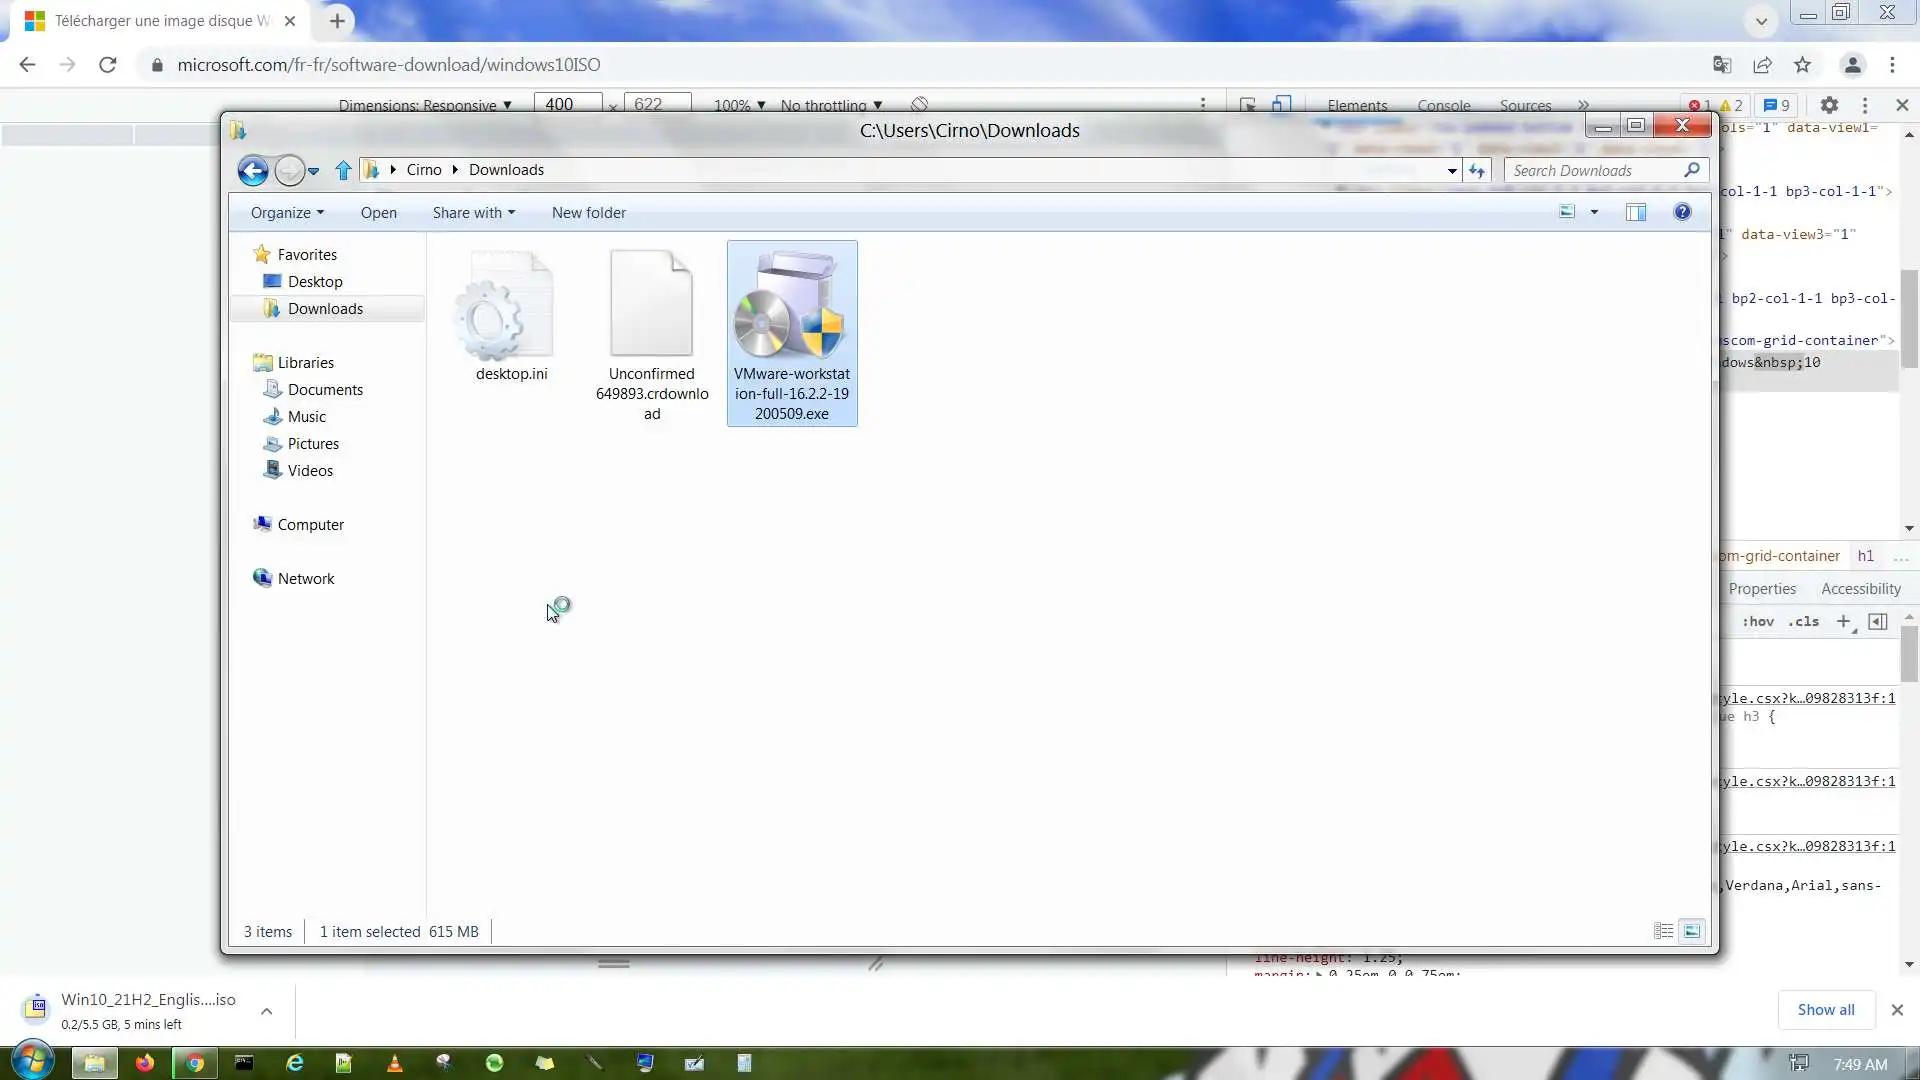Screen dimensions: 1920x1080
Task: Open the DevTools Settings gear icon
Action: (1829, 105)
